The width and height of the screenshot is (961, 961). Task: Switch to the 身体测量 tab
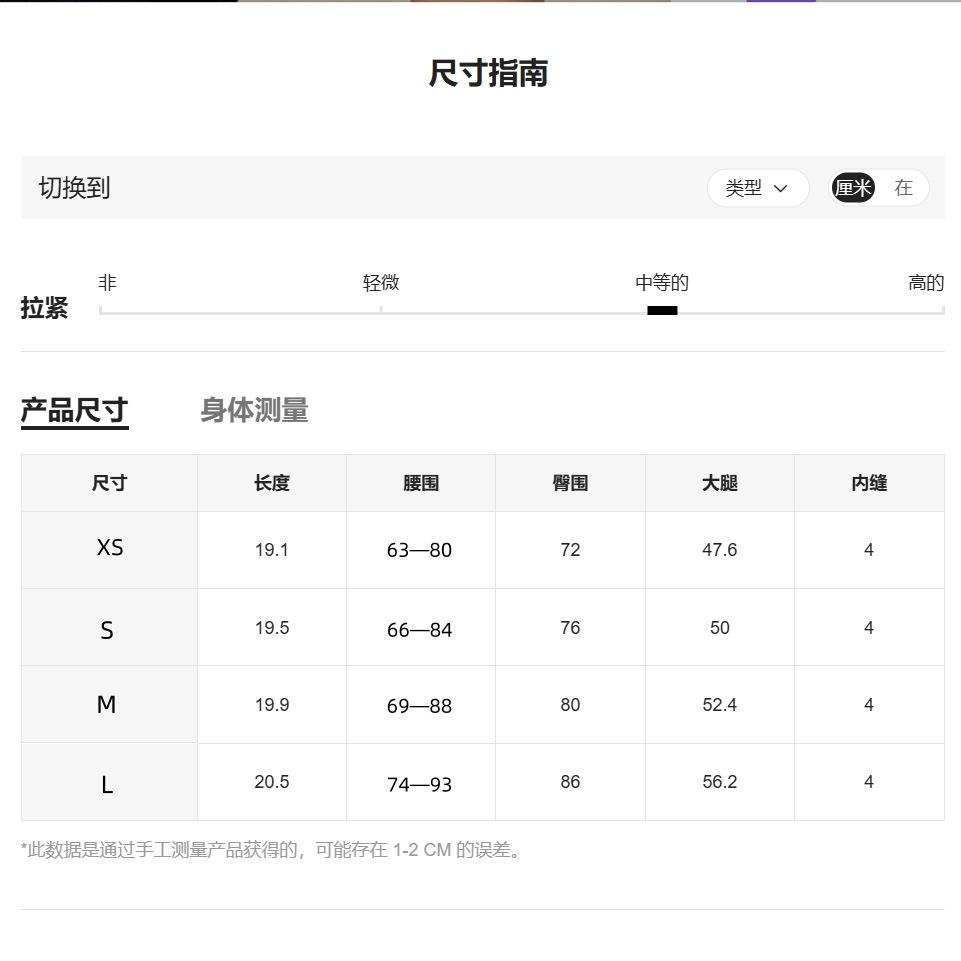tap(254, 410)
